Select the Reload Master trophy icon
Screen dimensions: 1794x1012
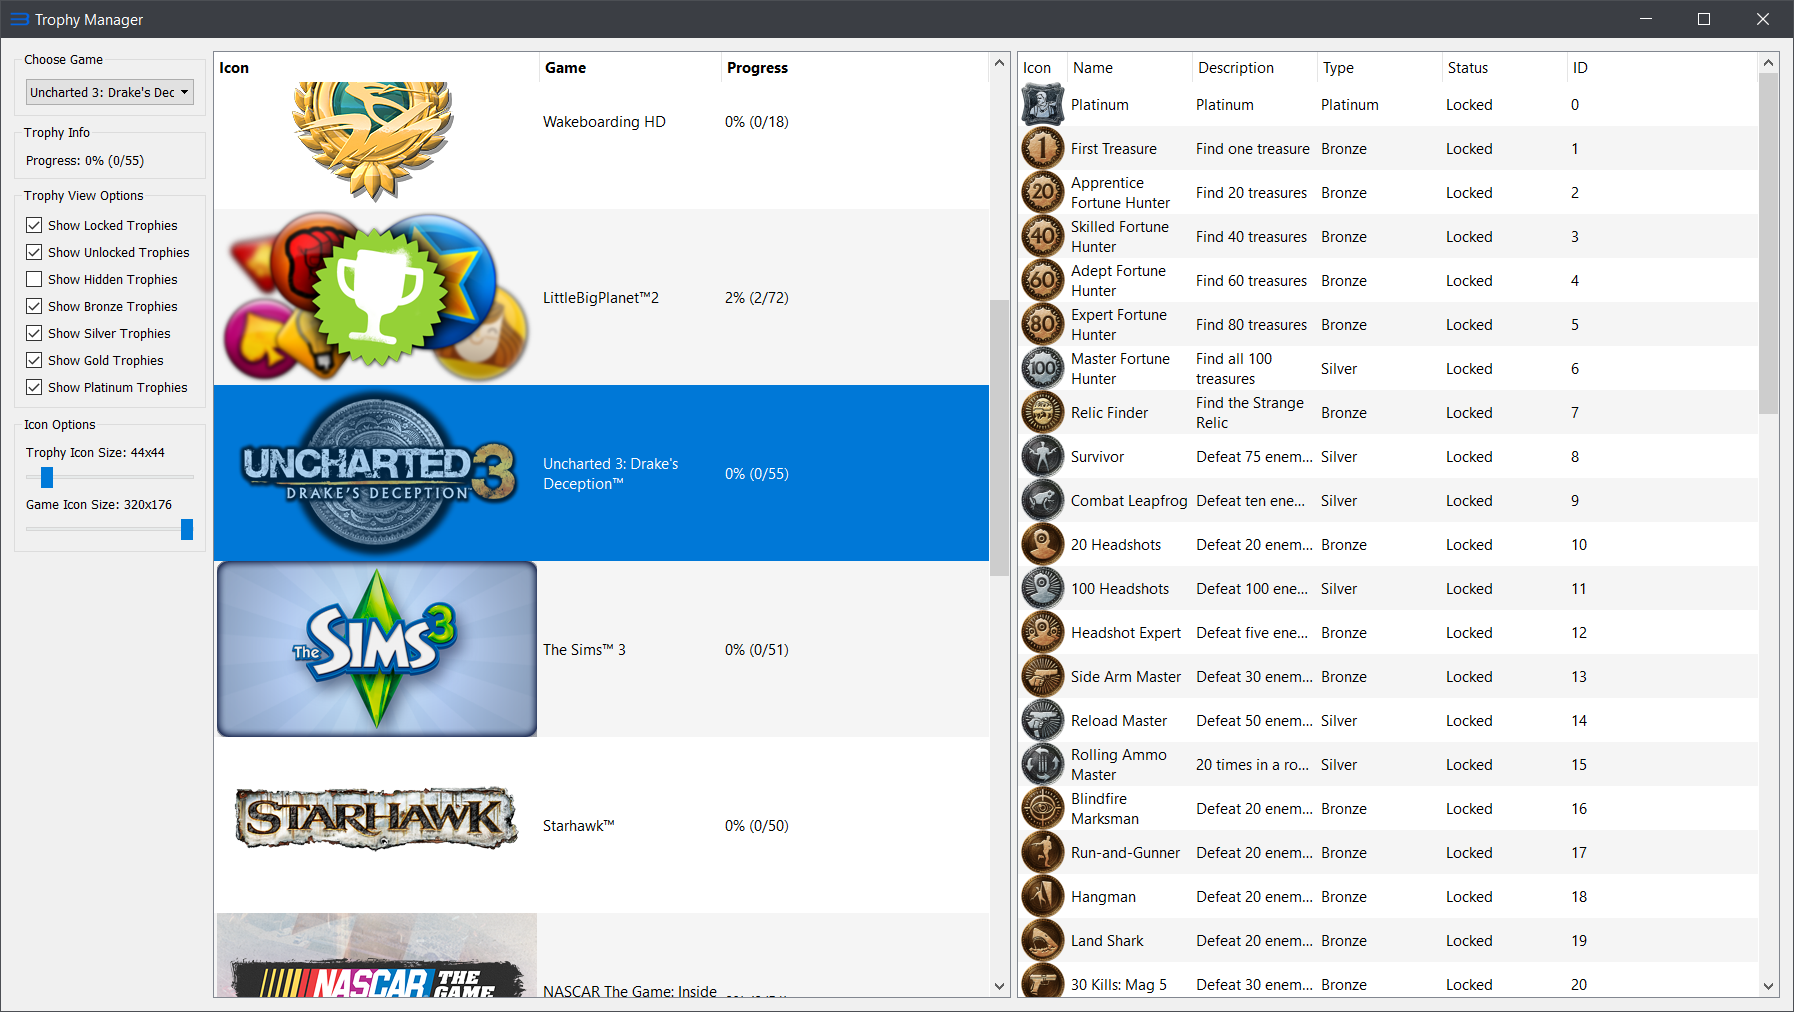tap(1042, 721)
